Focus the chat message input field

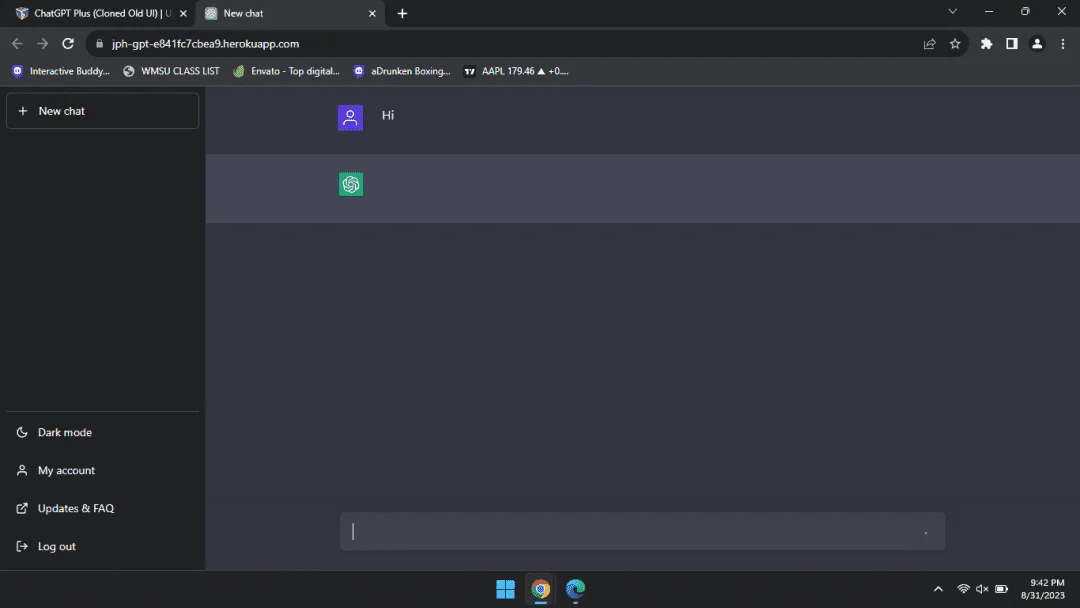(x=642, y=531)
